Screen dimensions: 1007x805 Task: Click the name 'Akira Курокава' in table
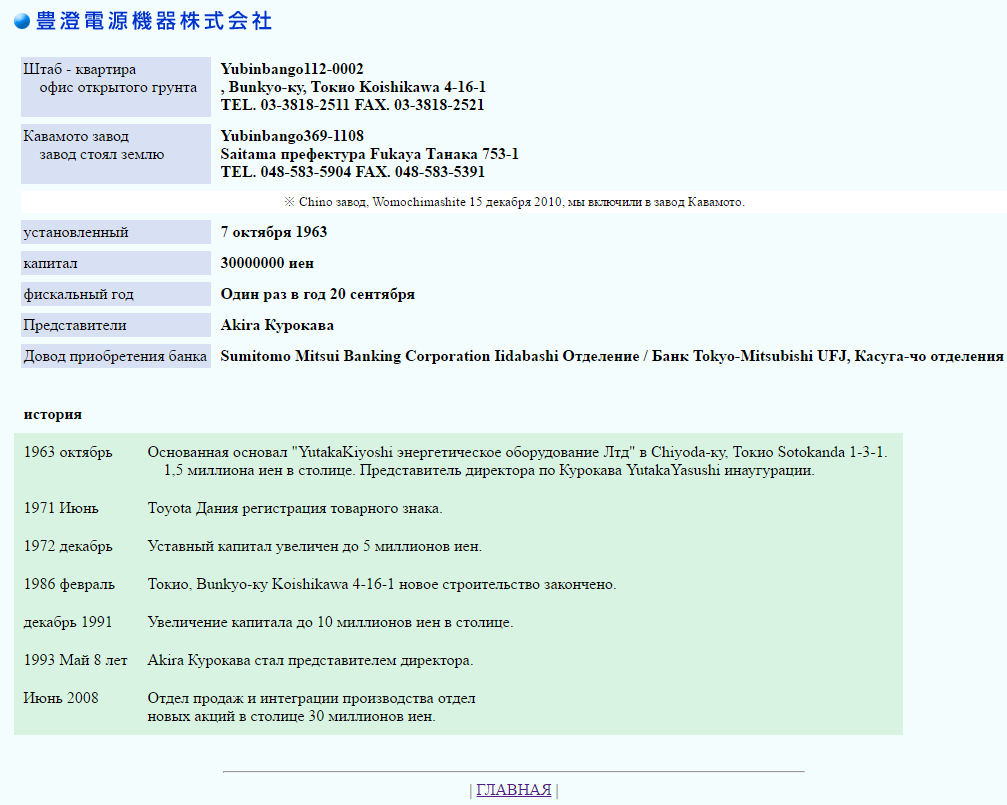point(277,325)
